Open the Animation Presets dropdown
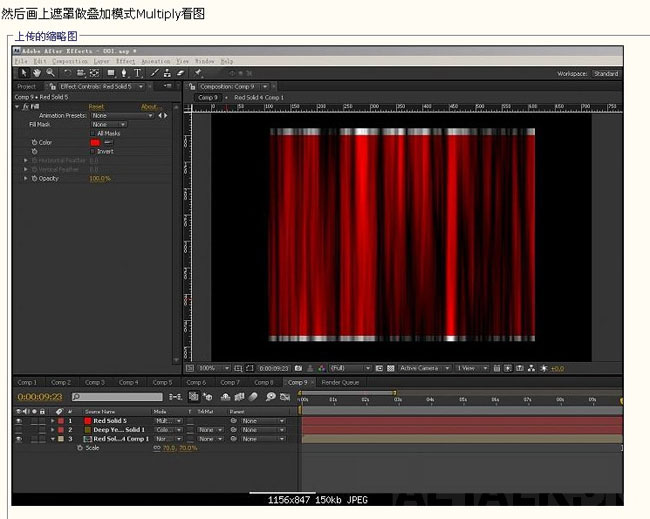Viewport: 650px width, 519px height. (x=123, y=115)
